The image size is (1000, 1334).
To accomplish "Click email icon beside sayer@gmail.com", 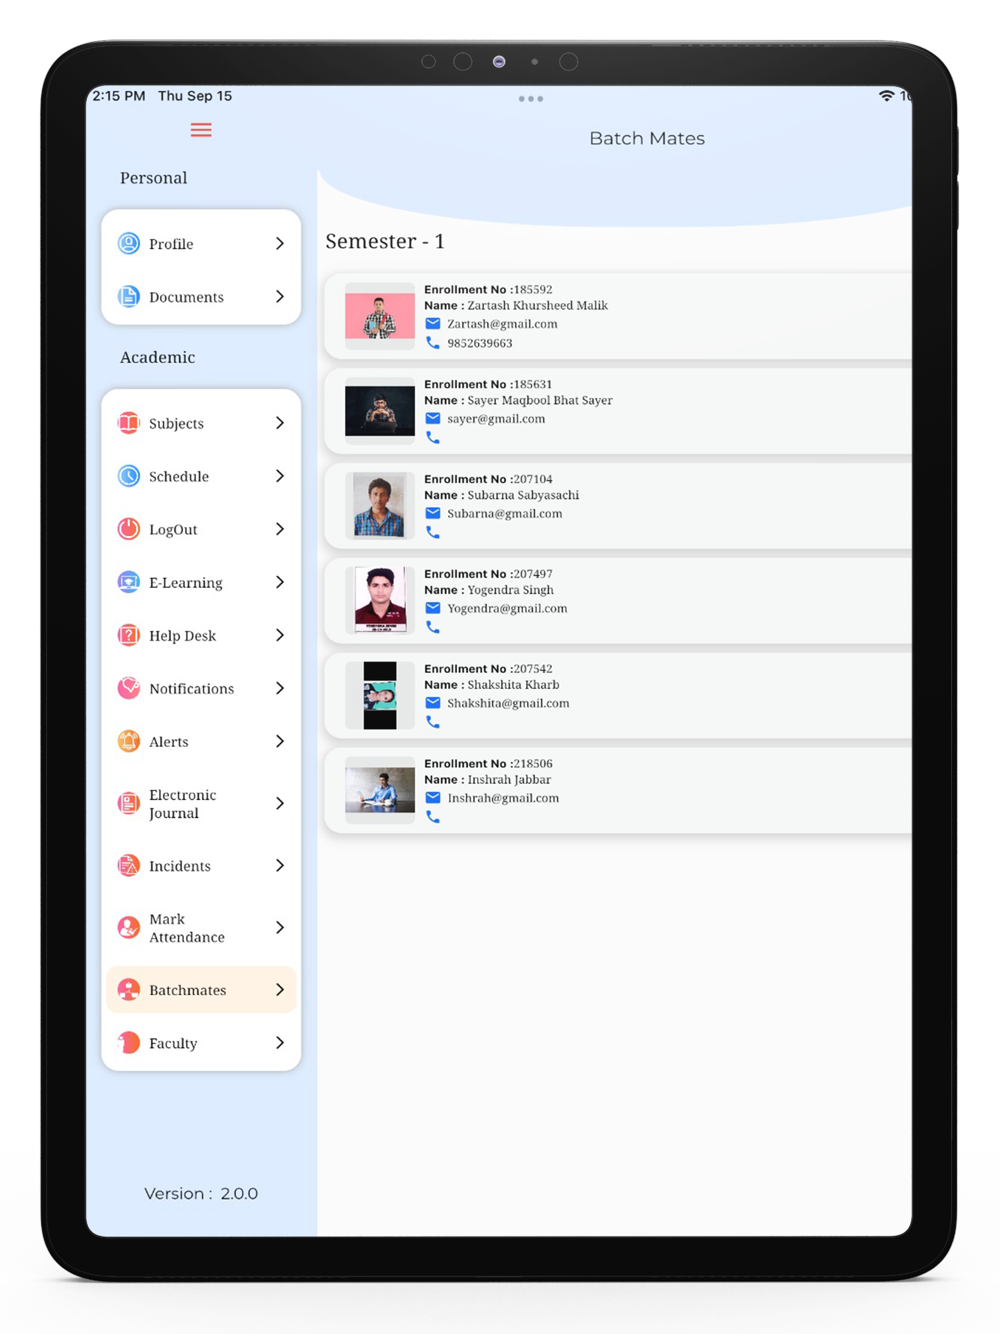I will click(433, 419).
